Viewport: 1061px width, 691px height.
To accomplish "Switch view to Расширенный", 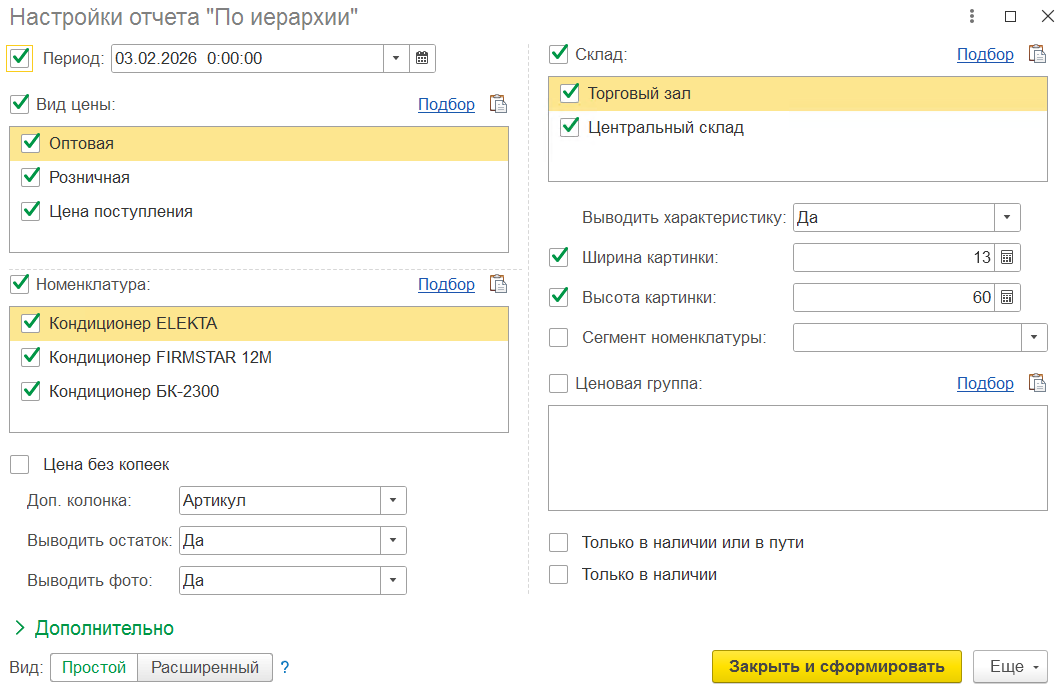I will [205, 667].
